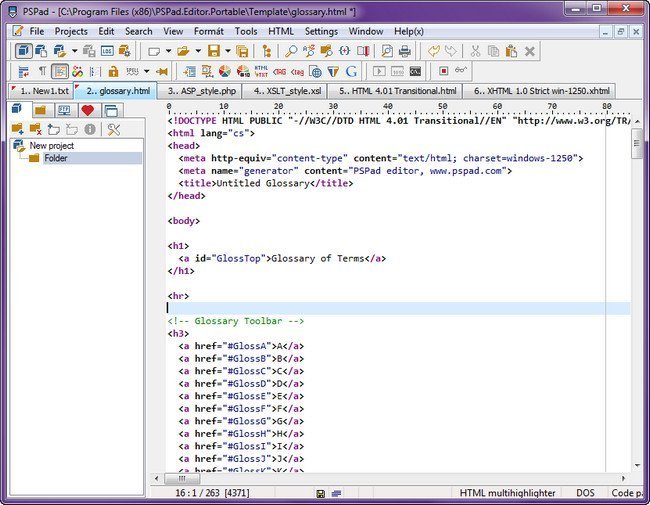
Task: Click the Save file floppy icon
Action: click(x=213, y=51)
